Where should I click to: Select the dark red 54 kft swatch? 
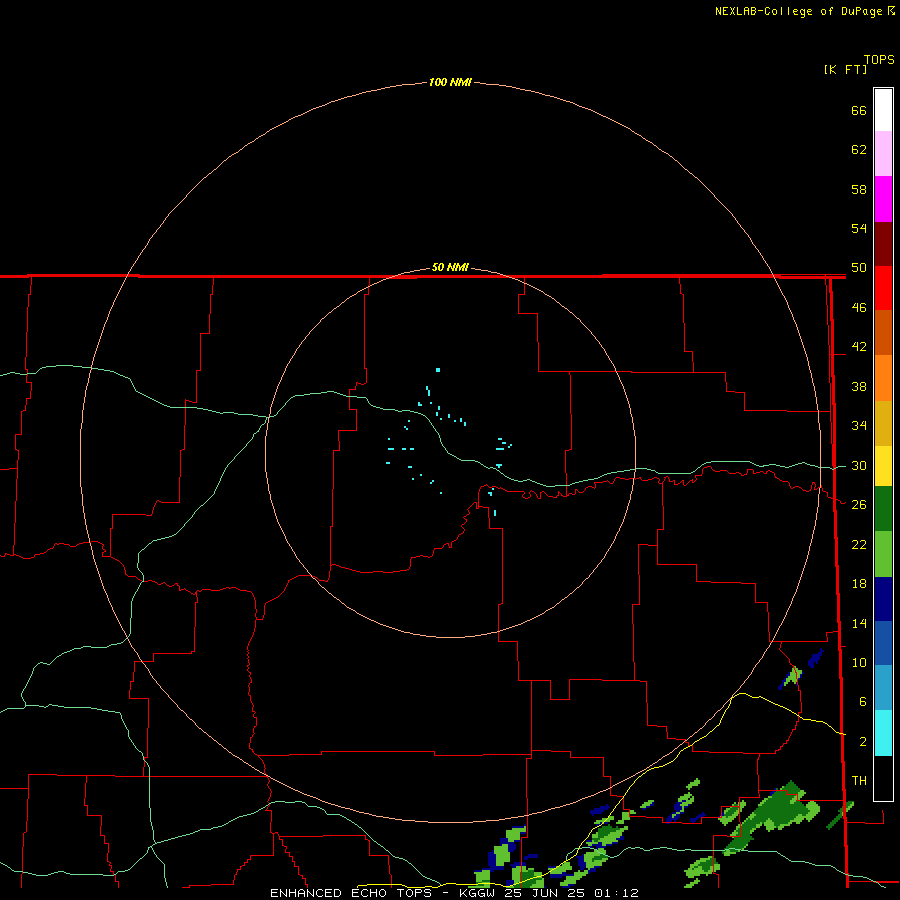(883, 244)
